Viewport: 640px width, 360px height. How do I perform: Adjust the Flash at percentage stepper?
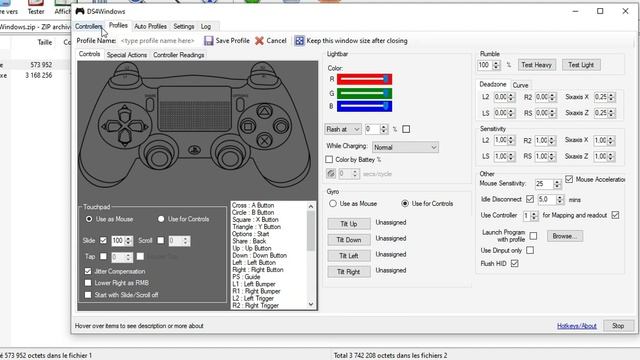[x=383, y=129]
